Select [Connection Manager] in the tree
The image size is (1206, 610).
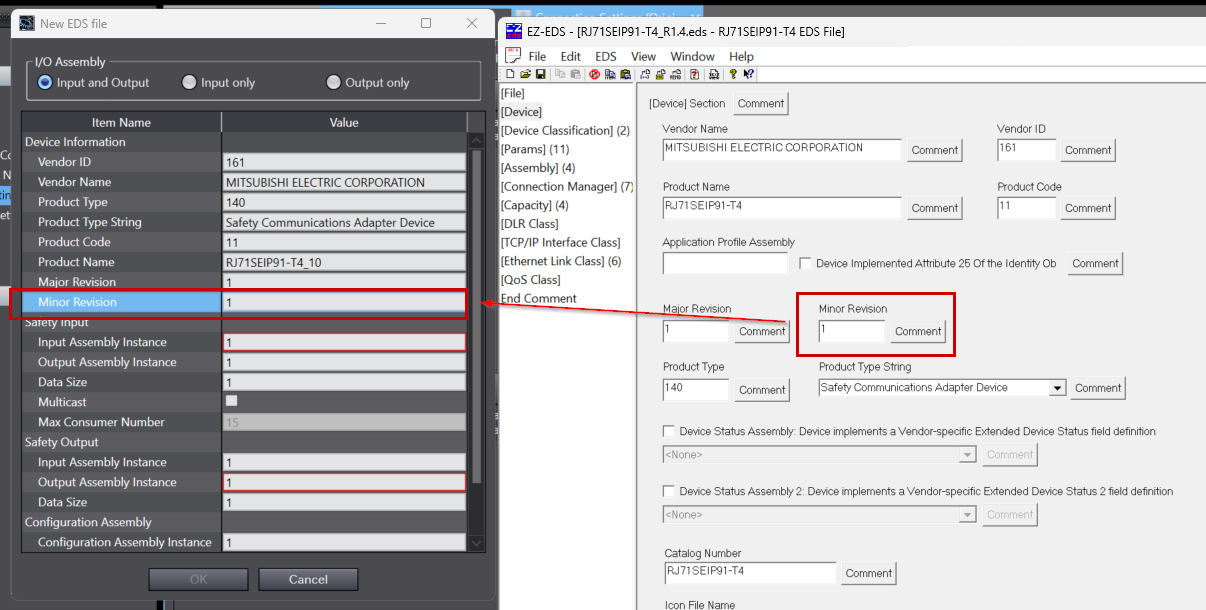[567, 187]
